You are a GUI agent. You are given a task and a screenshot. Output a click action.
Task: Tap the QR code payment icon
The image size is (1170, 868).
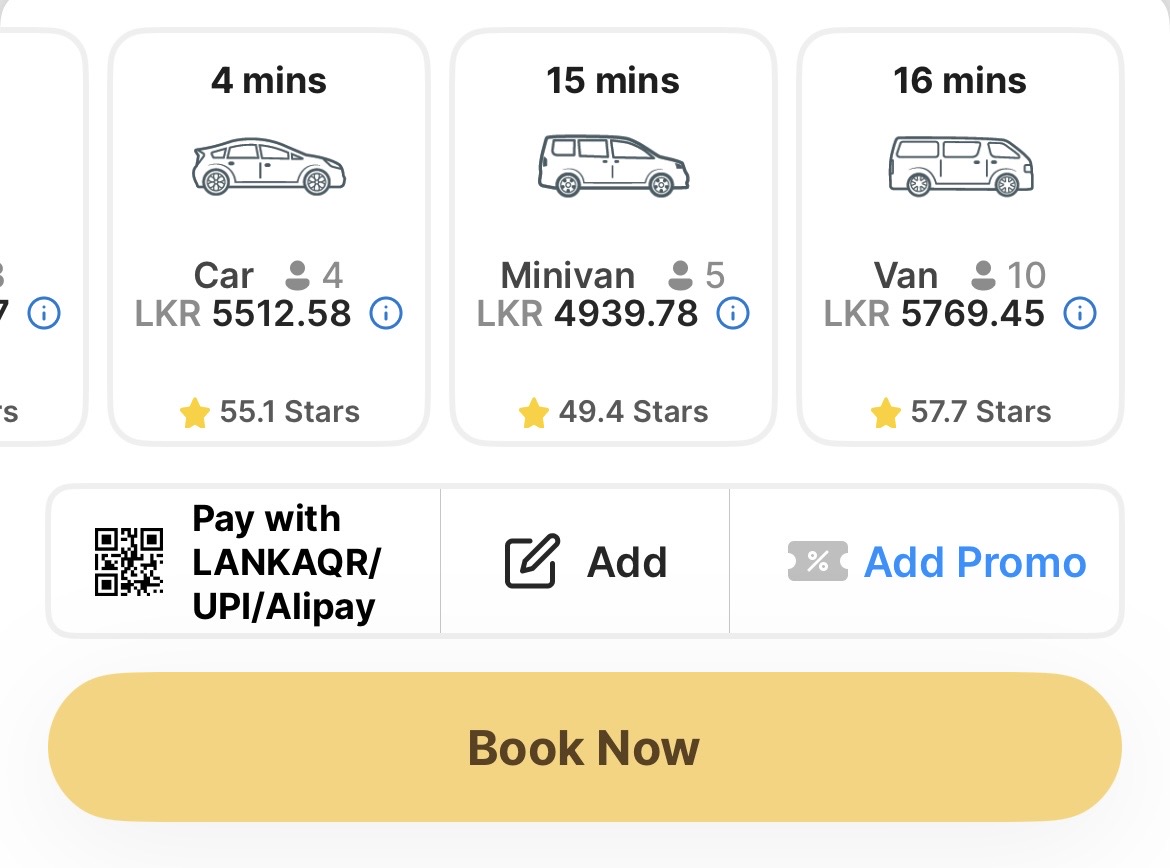[129, 561]
